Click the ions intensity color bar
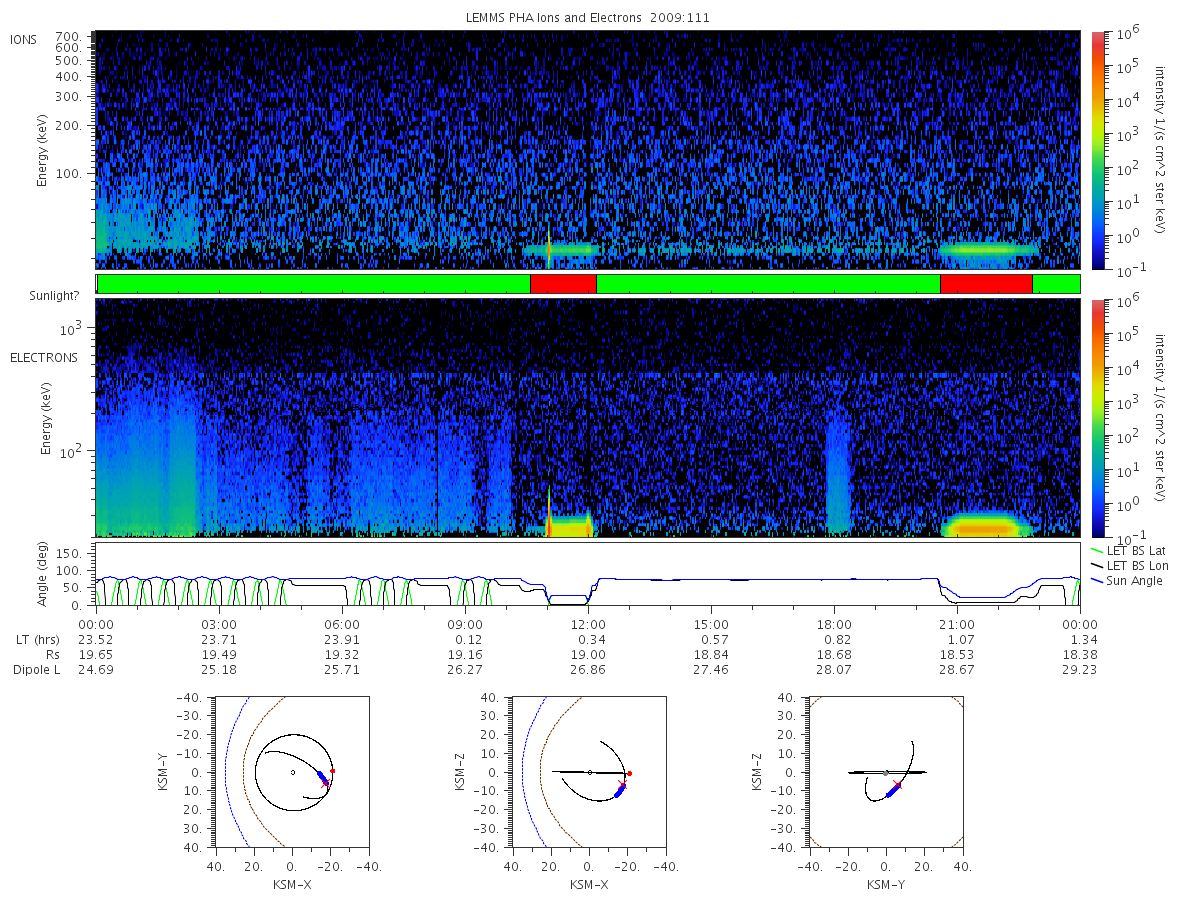 [1098, 150]
